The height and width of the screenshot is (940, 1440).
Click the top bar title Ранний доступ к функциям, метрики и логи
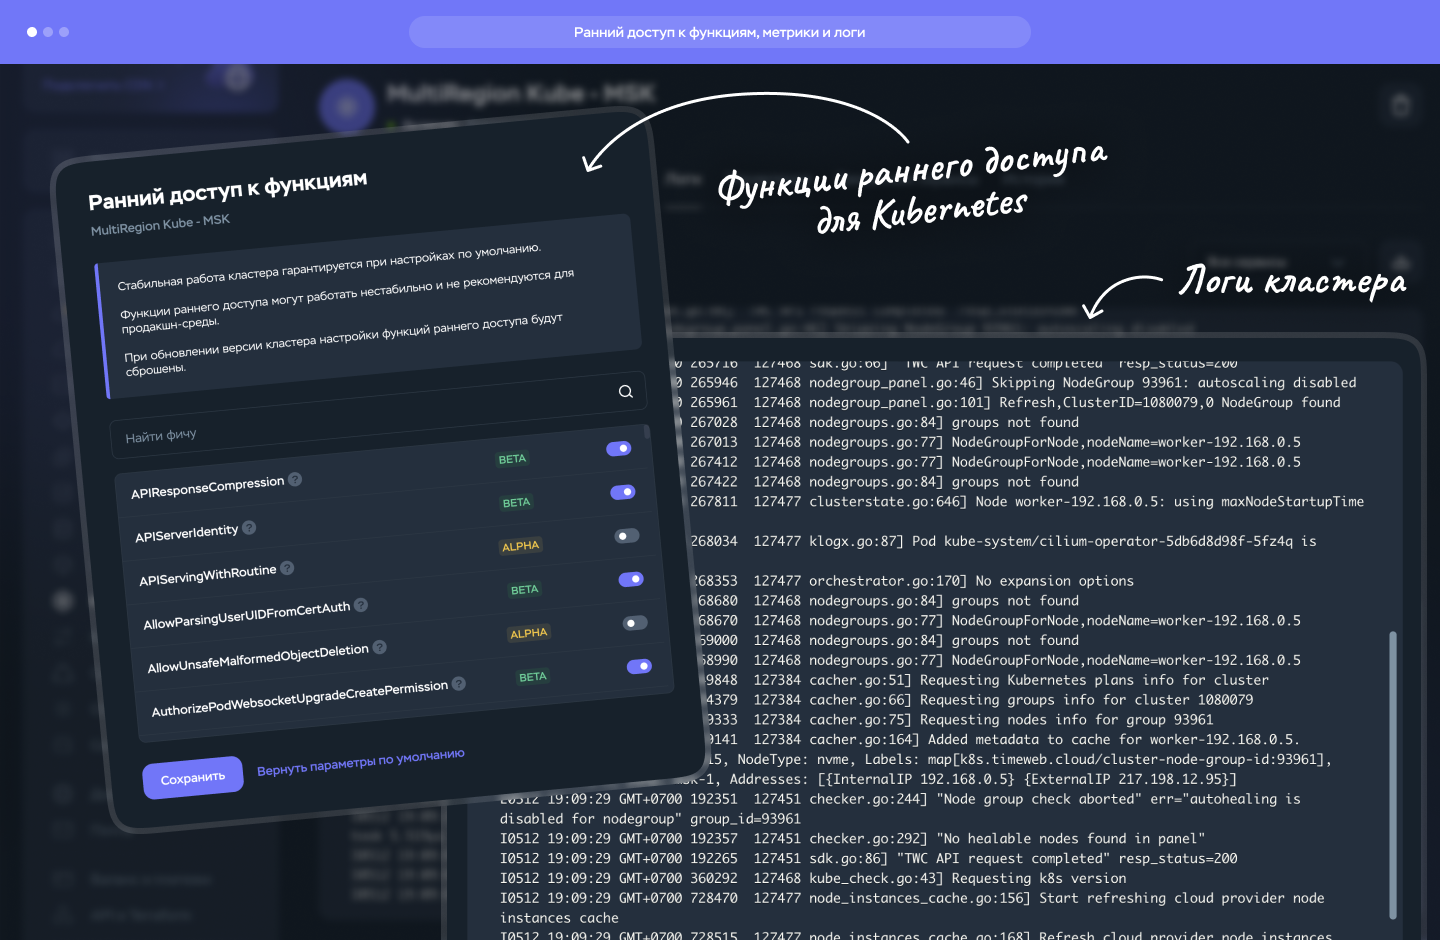click(x=720, y=32)
